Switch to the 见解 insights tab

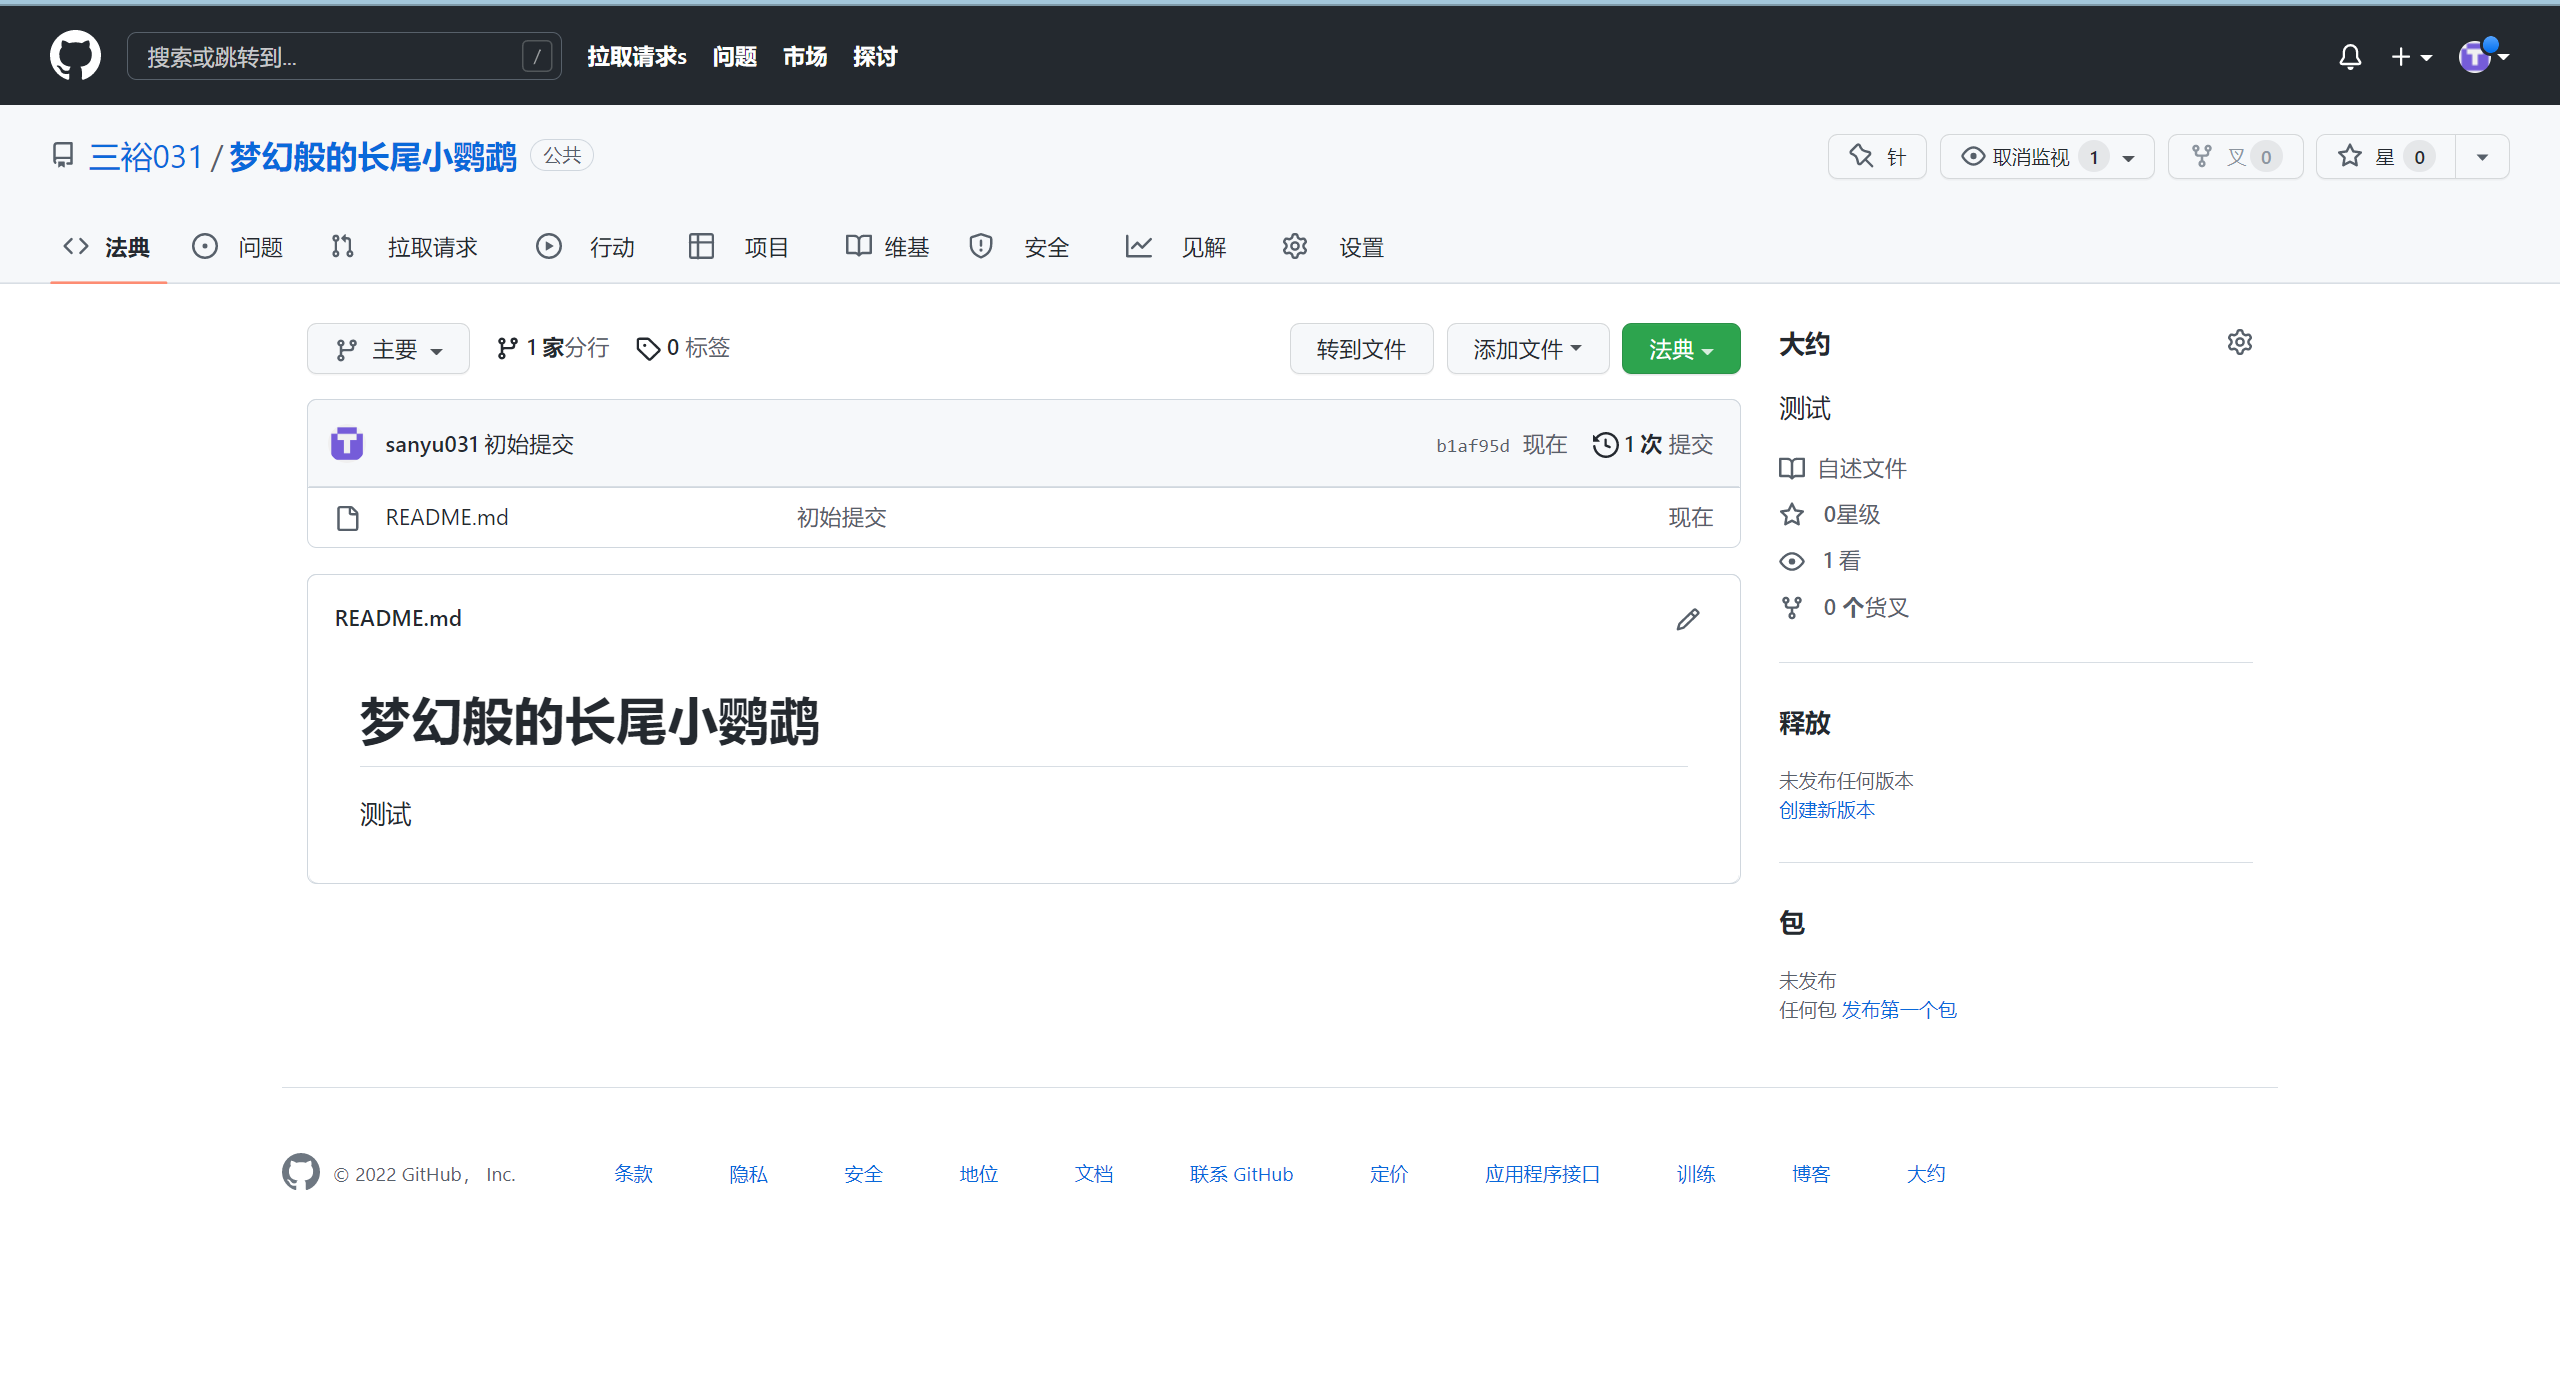(1176, 247)
